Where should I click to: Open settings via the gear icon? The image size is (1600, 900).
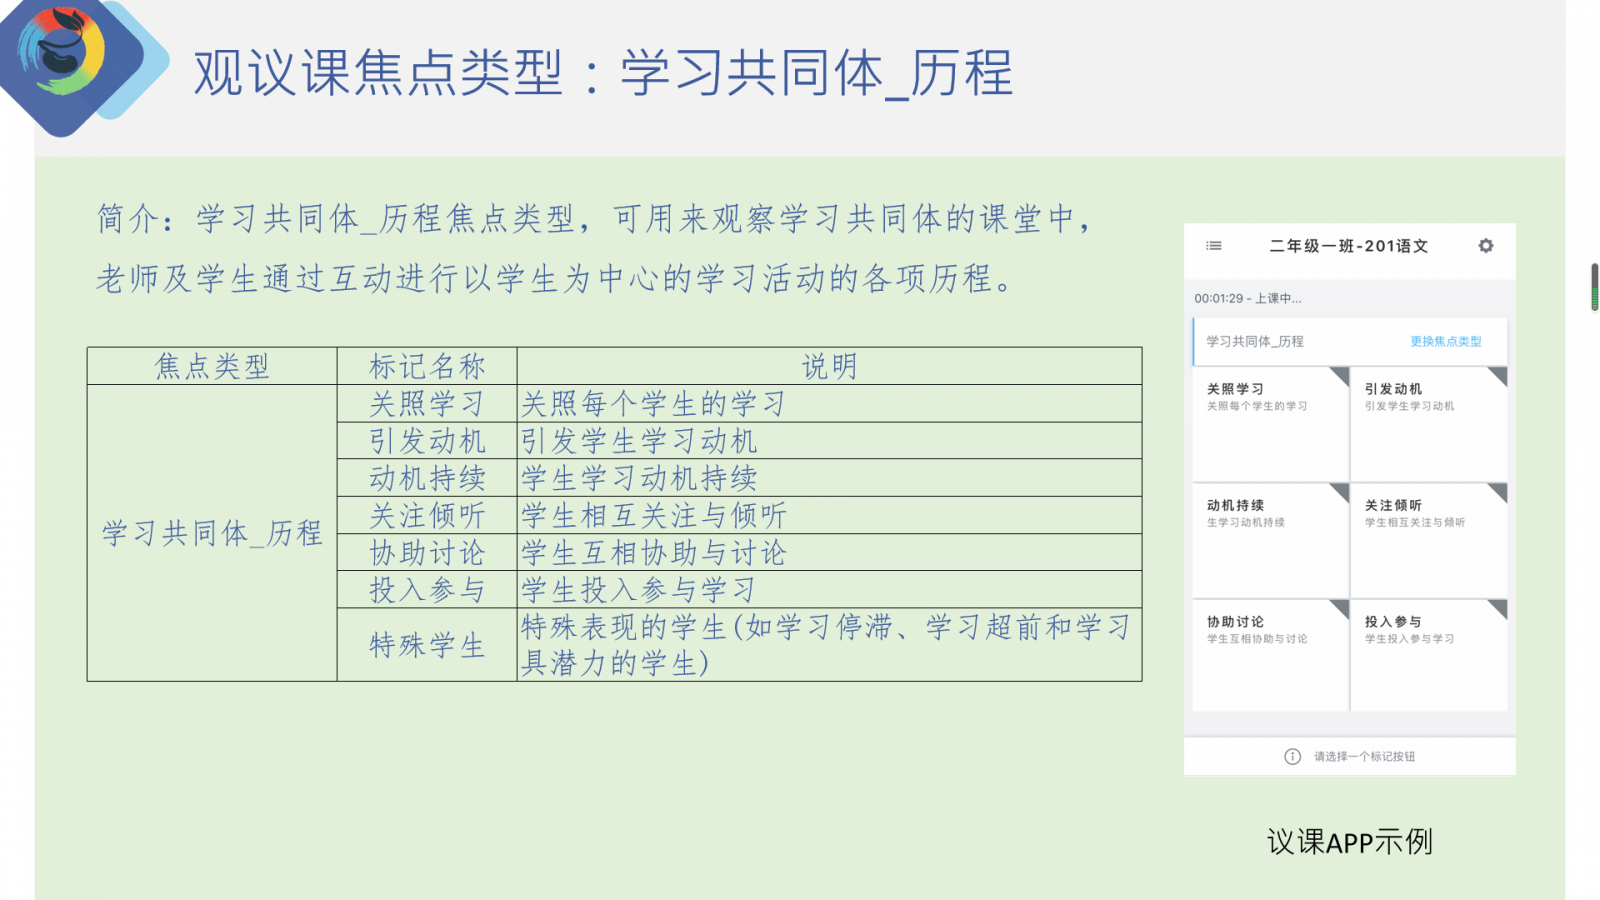(1486, 246)
